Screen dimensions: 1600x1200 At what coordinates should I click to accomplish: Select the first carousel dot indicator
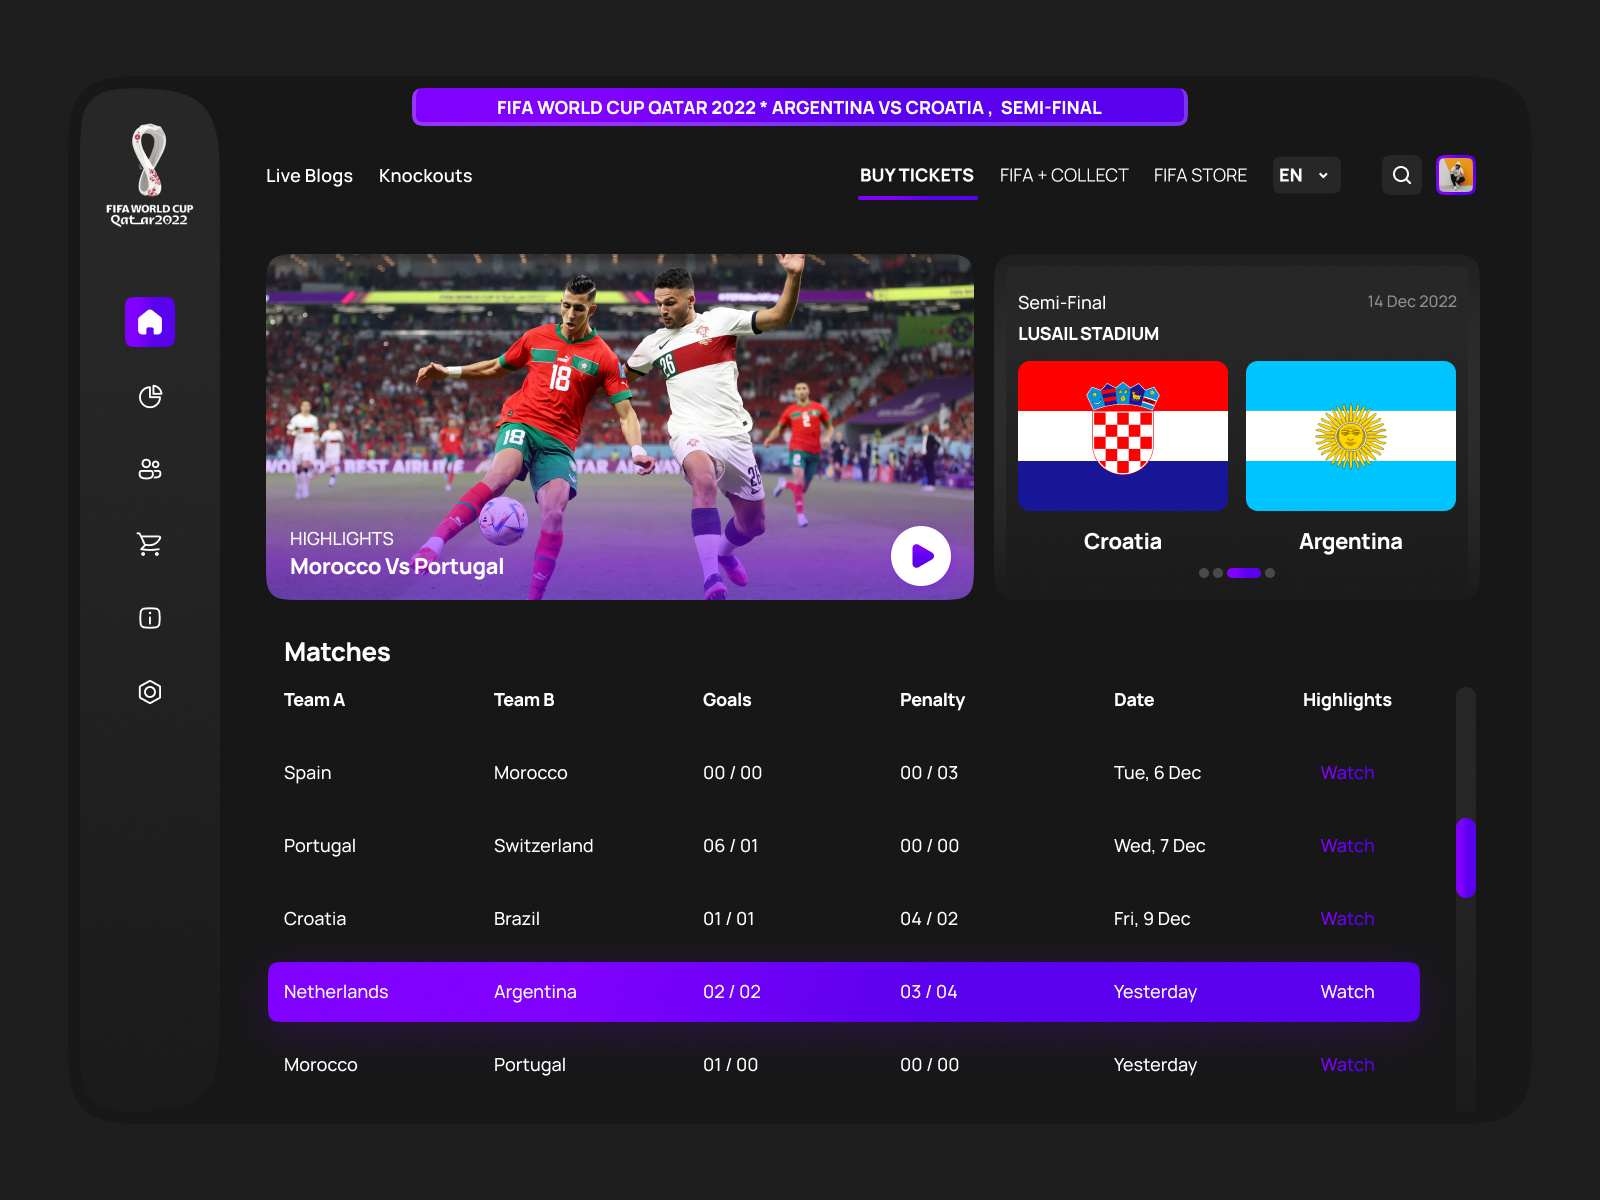pos(1204,573)
